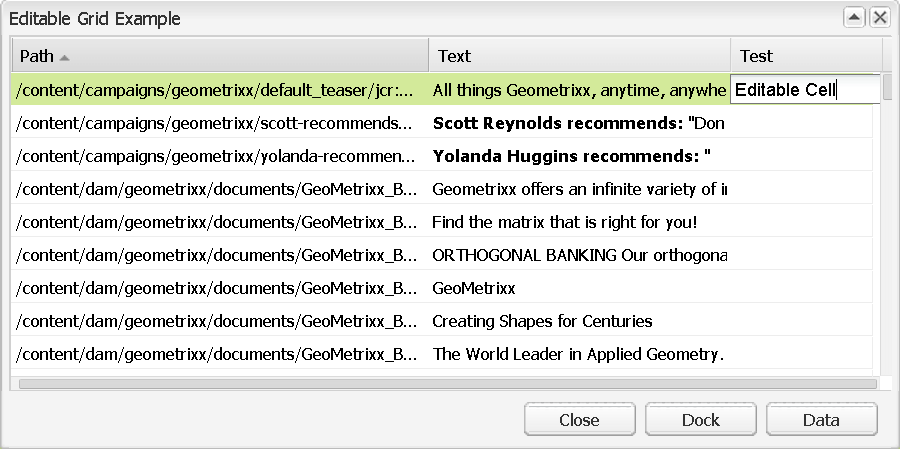The image size is (900, 449).
Task: Sort by the Path column header
Action: tap(220, 56)
